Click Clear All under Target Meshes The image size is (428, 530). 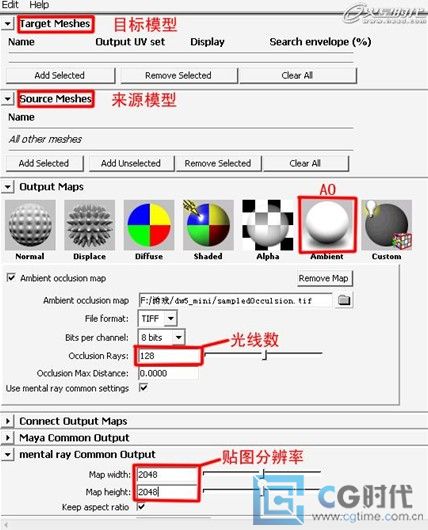tap(298, 75)
